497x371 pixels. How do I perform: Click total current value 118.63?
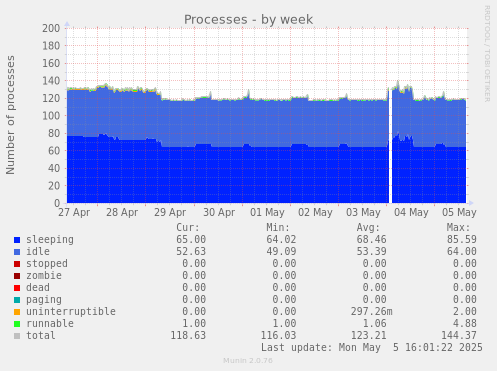pyautogui.click(x=188, y=336)
